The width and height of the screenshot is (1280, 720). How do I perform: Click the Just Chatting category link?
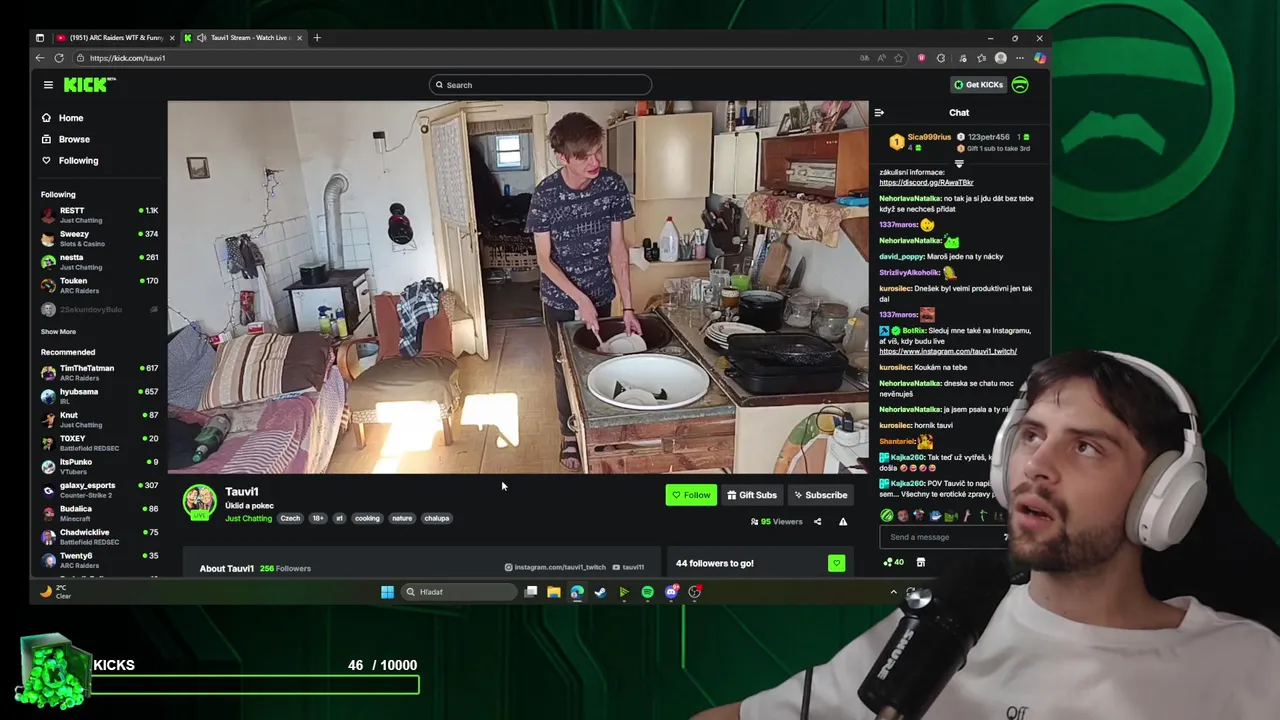(248, 518)
